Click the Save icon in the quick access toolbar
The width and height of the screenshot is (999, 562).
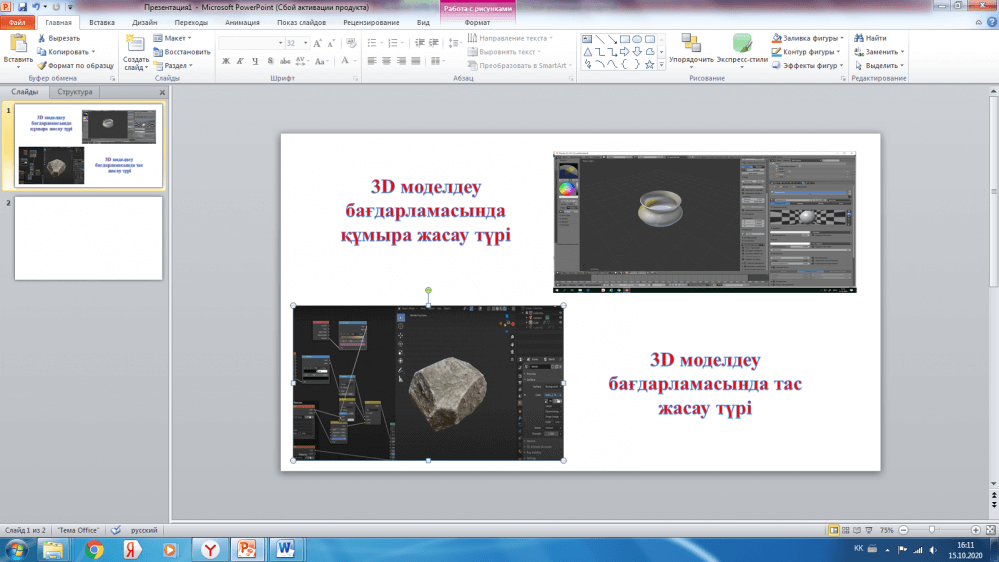pyautogui.click(x=22, y=7)
